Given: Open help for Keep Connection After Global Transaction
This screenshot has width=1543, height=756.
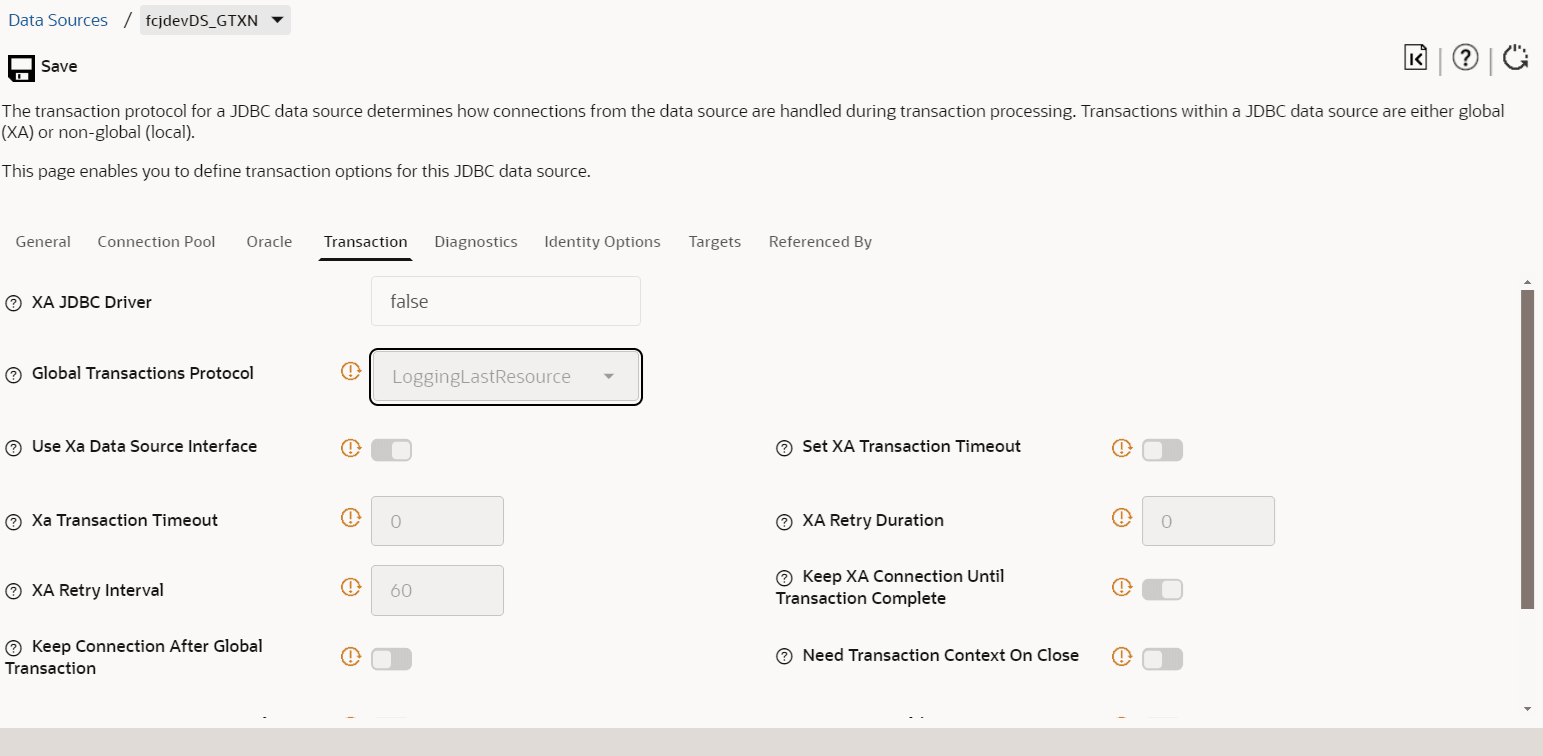Looking at the screenshot, I should point(14,648).
